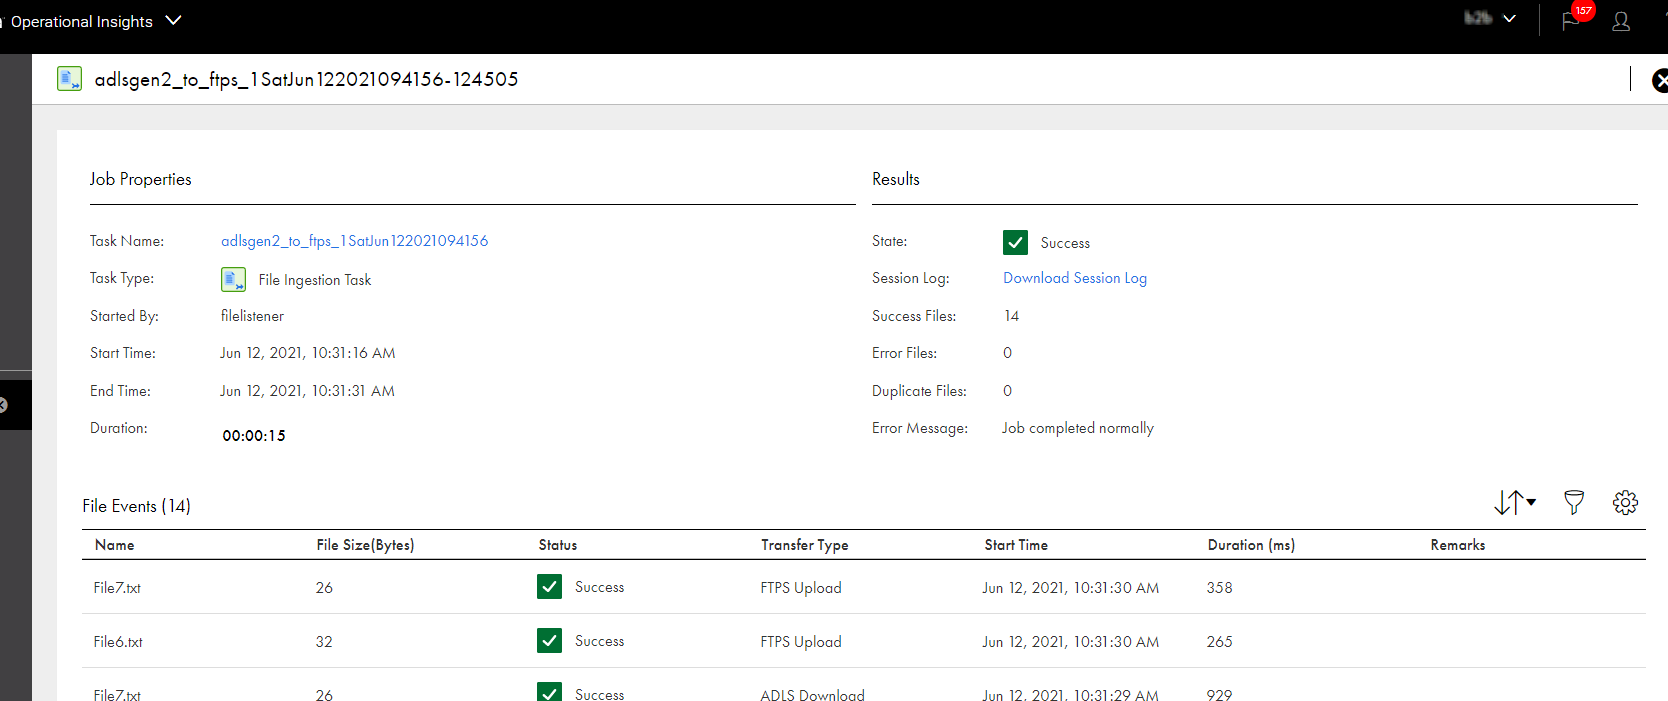Select File7.txt in FTPS Upload row
Screen dimensions: 1668x701
coord(117,588)
